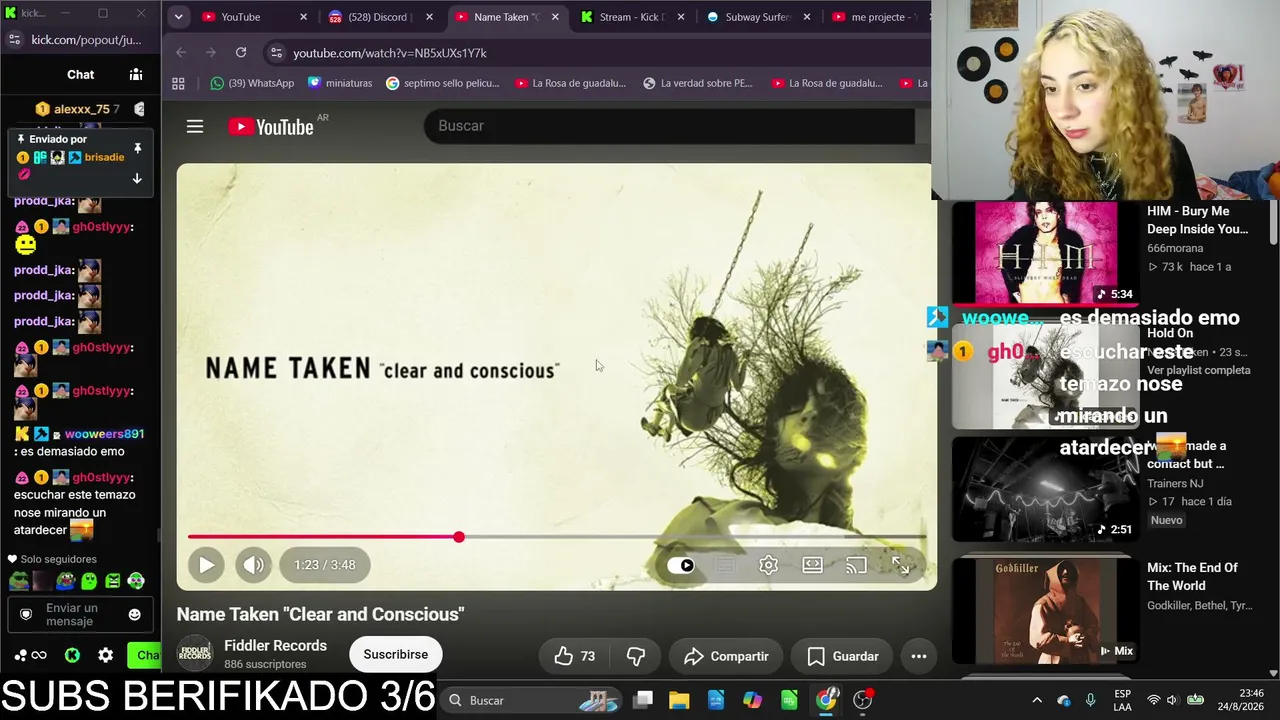Enter fullscreen on the YouTube player

[x=900, y=565]
